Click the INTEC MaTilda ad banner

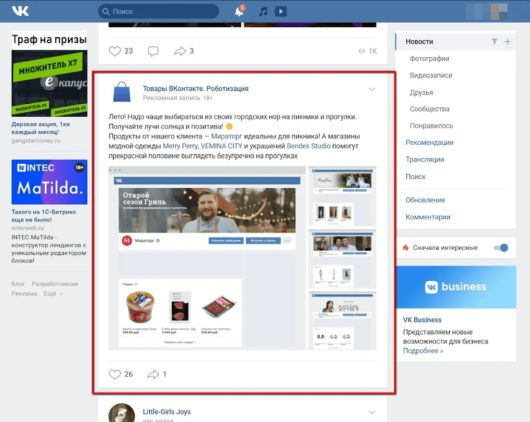tap(49, 182)
